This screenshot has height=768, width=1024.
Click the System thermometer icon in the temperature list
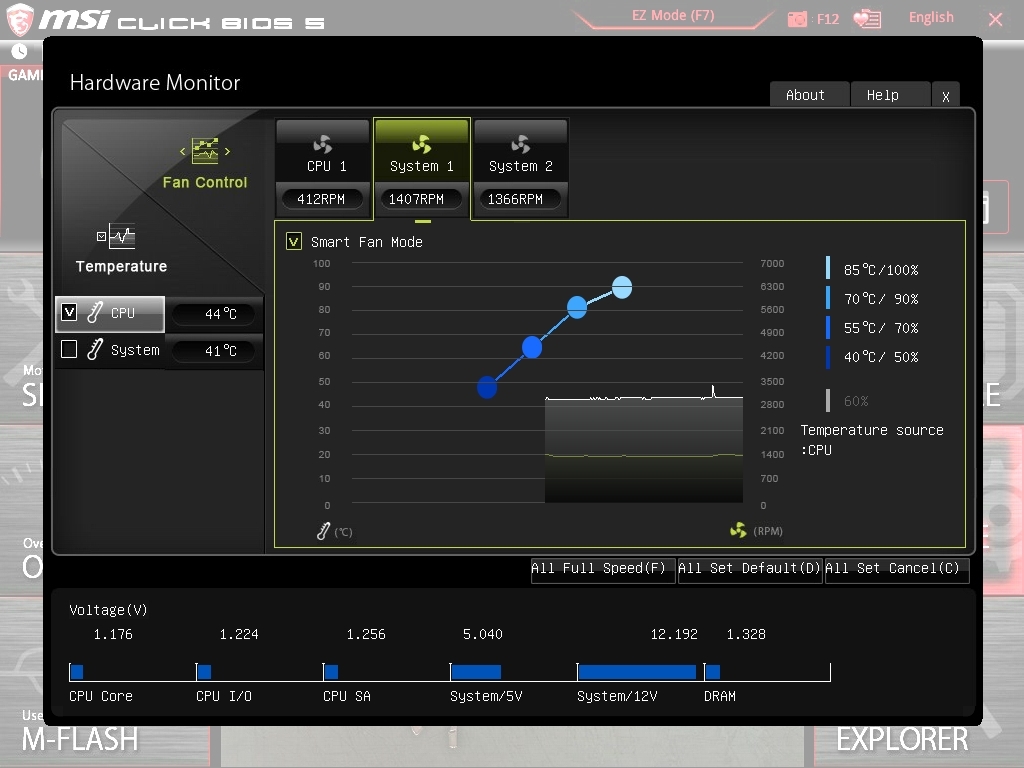(95, 350)
